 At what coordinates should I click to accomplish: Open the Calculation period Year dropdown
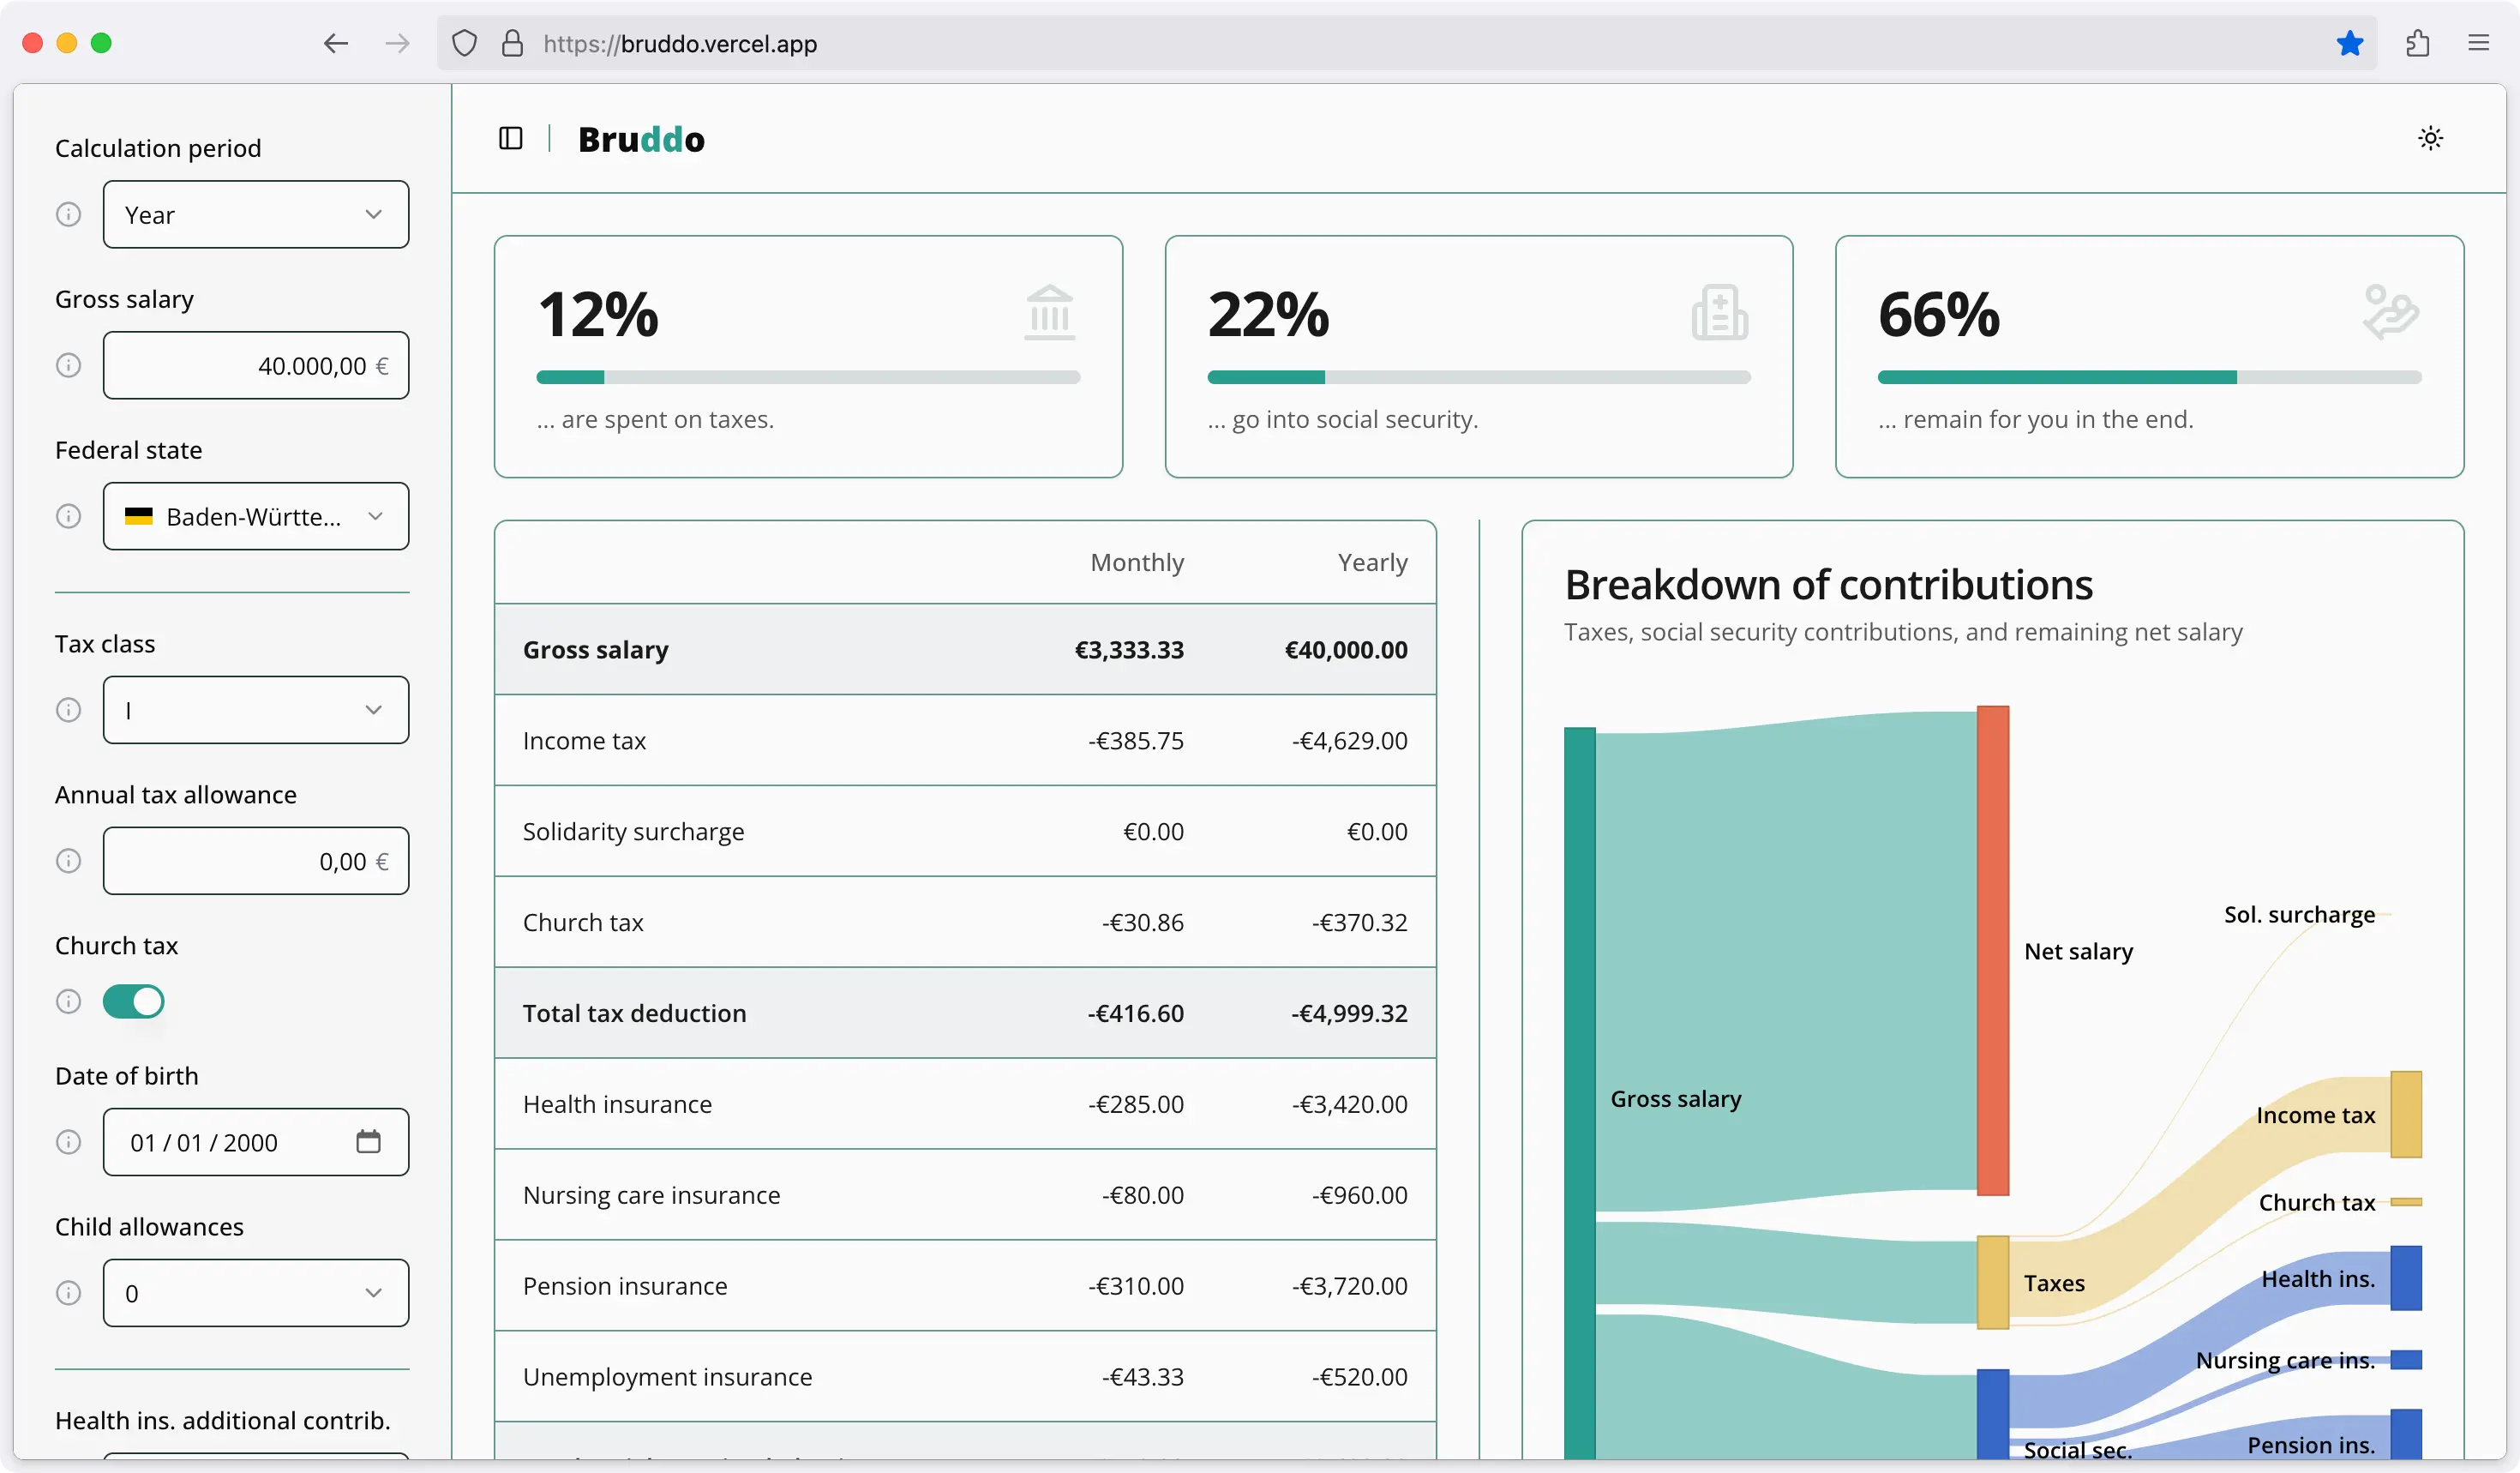pos(255,214)
